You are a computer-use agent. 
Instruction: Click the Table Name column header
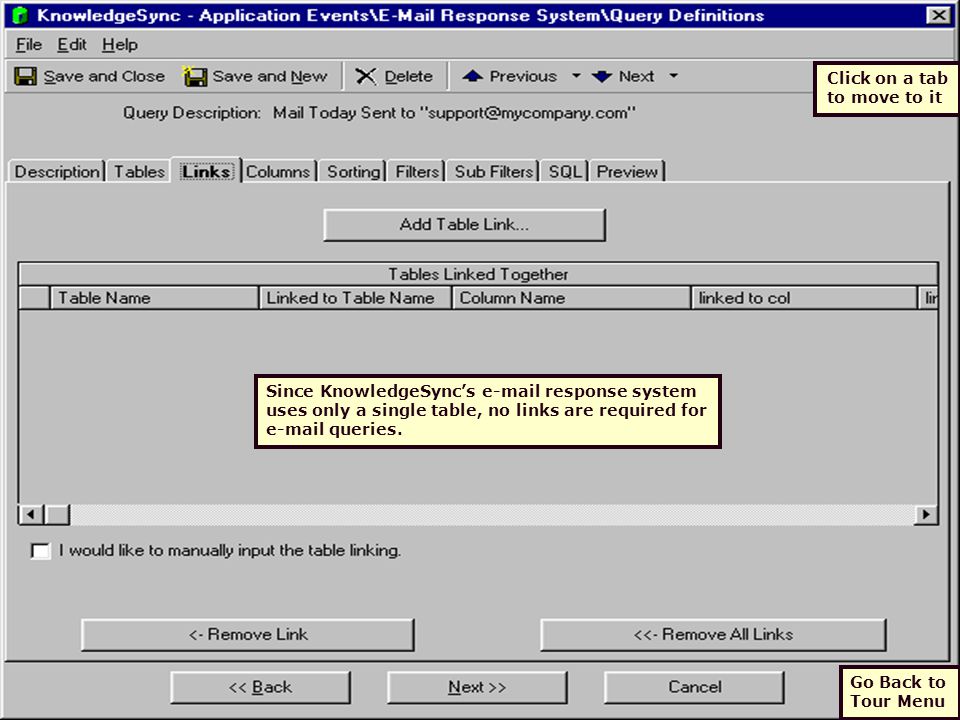154,298
